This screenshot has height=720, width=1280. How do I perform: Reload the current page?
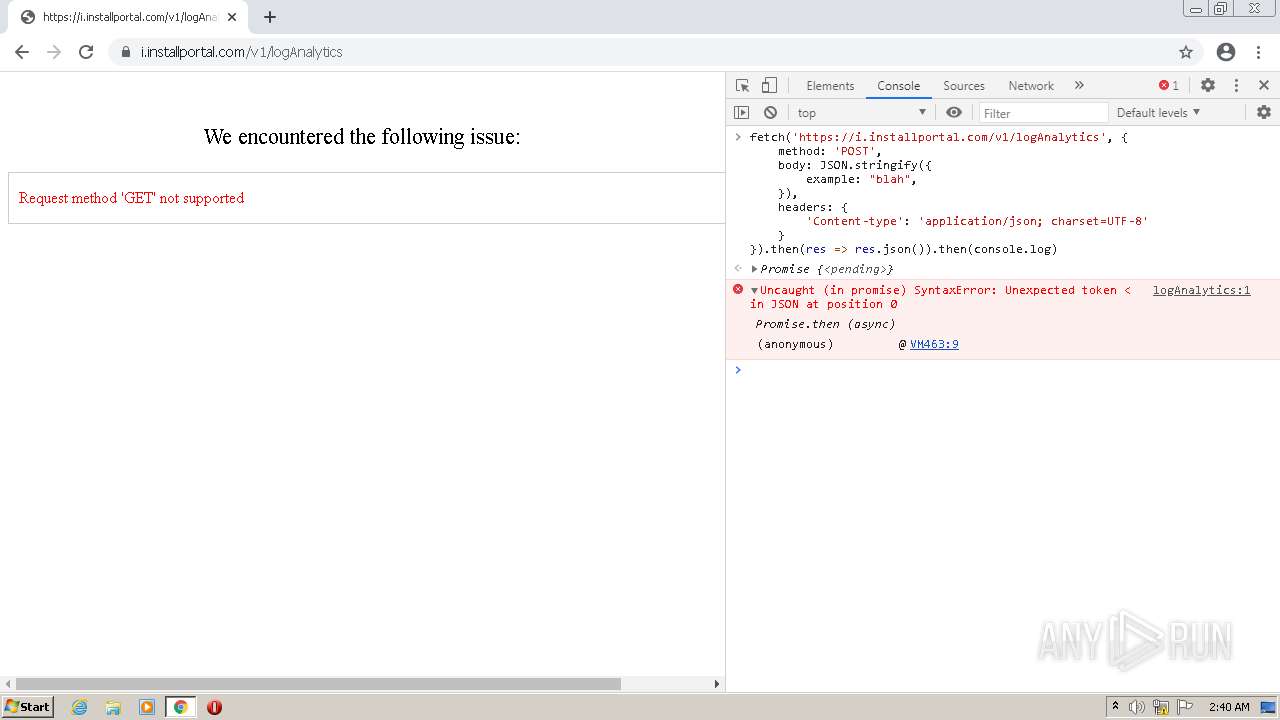pyautogui.click(x=86, y=52)
